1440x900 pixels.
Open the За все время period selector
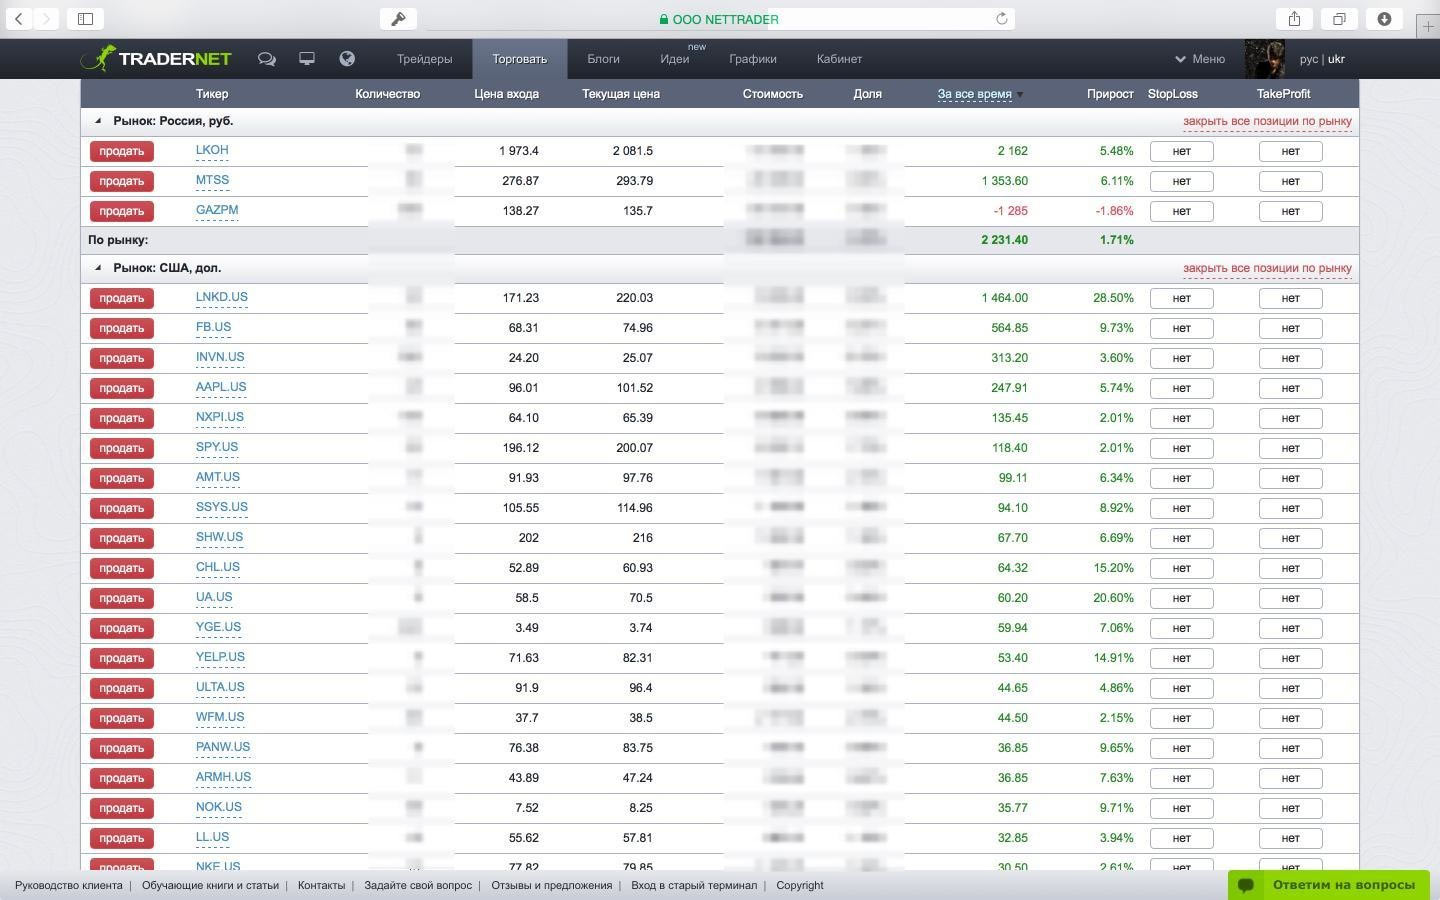click(975, 94)
